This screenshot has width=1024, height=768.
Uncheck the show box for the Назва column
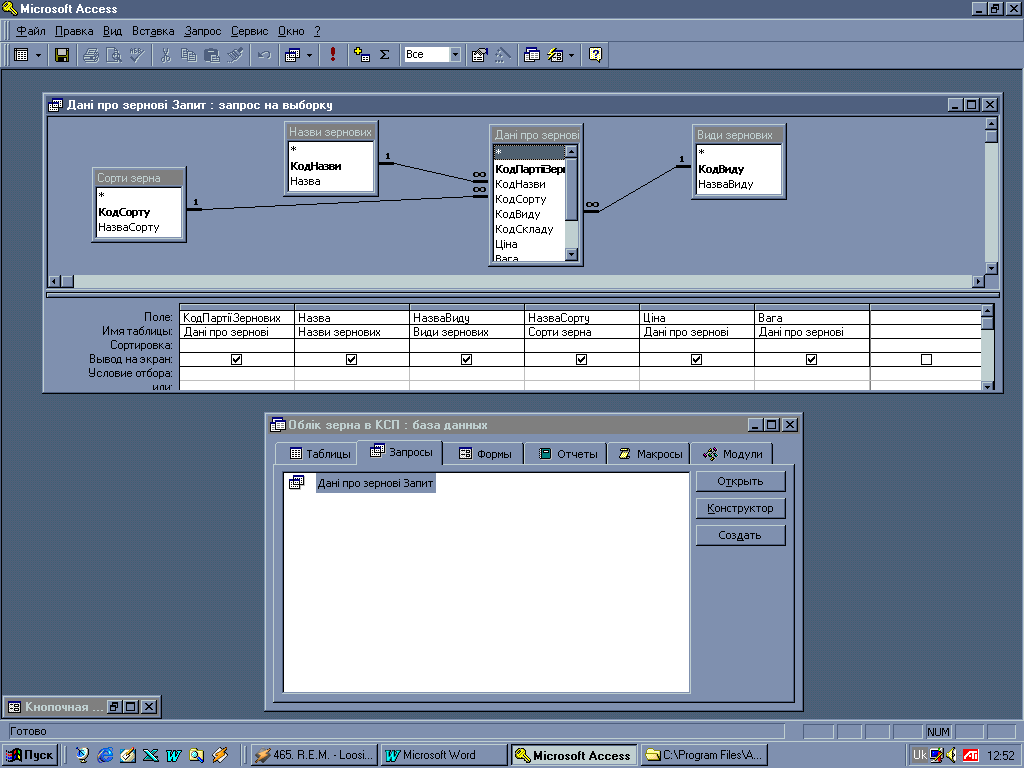pos(351,360)
